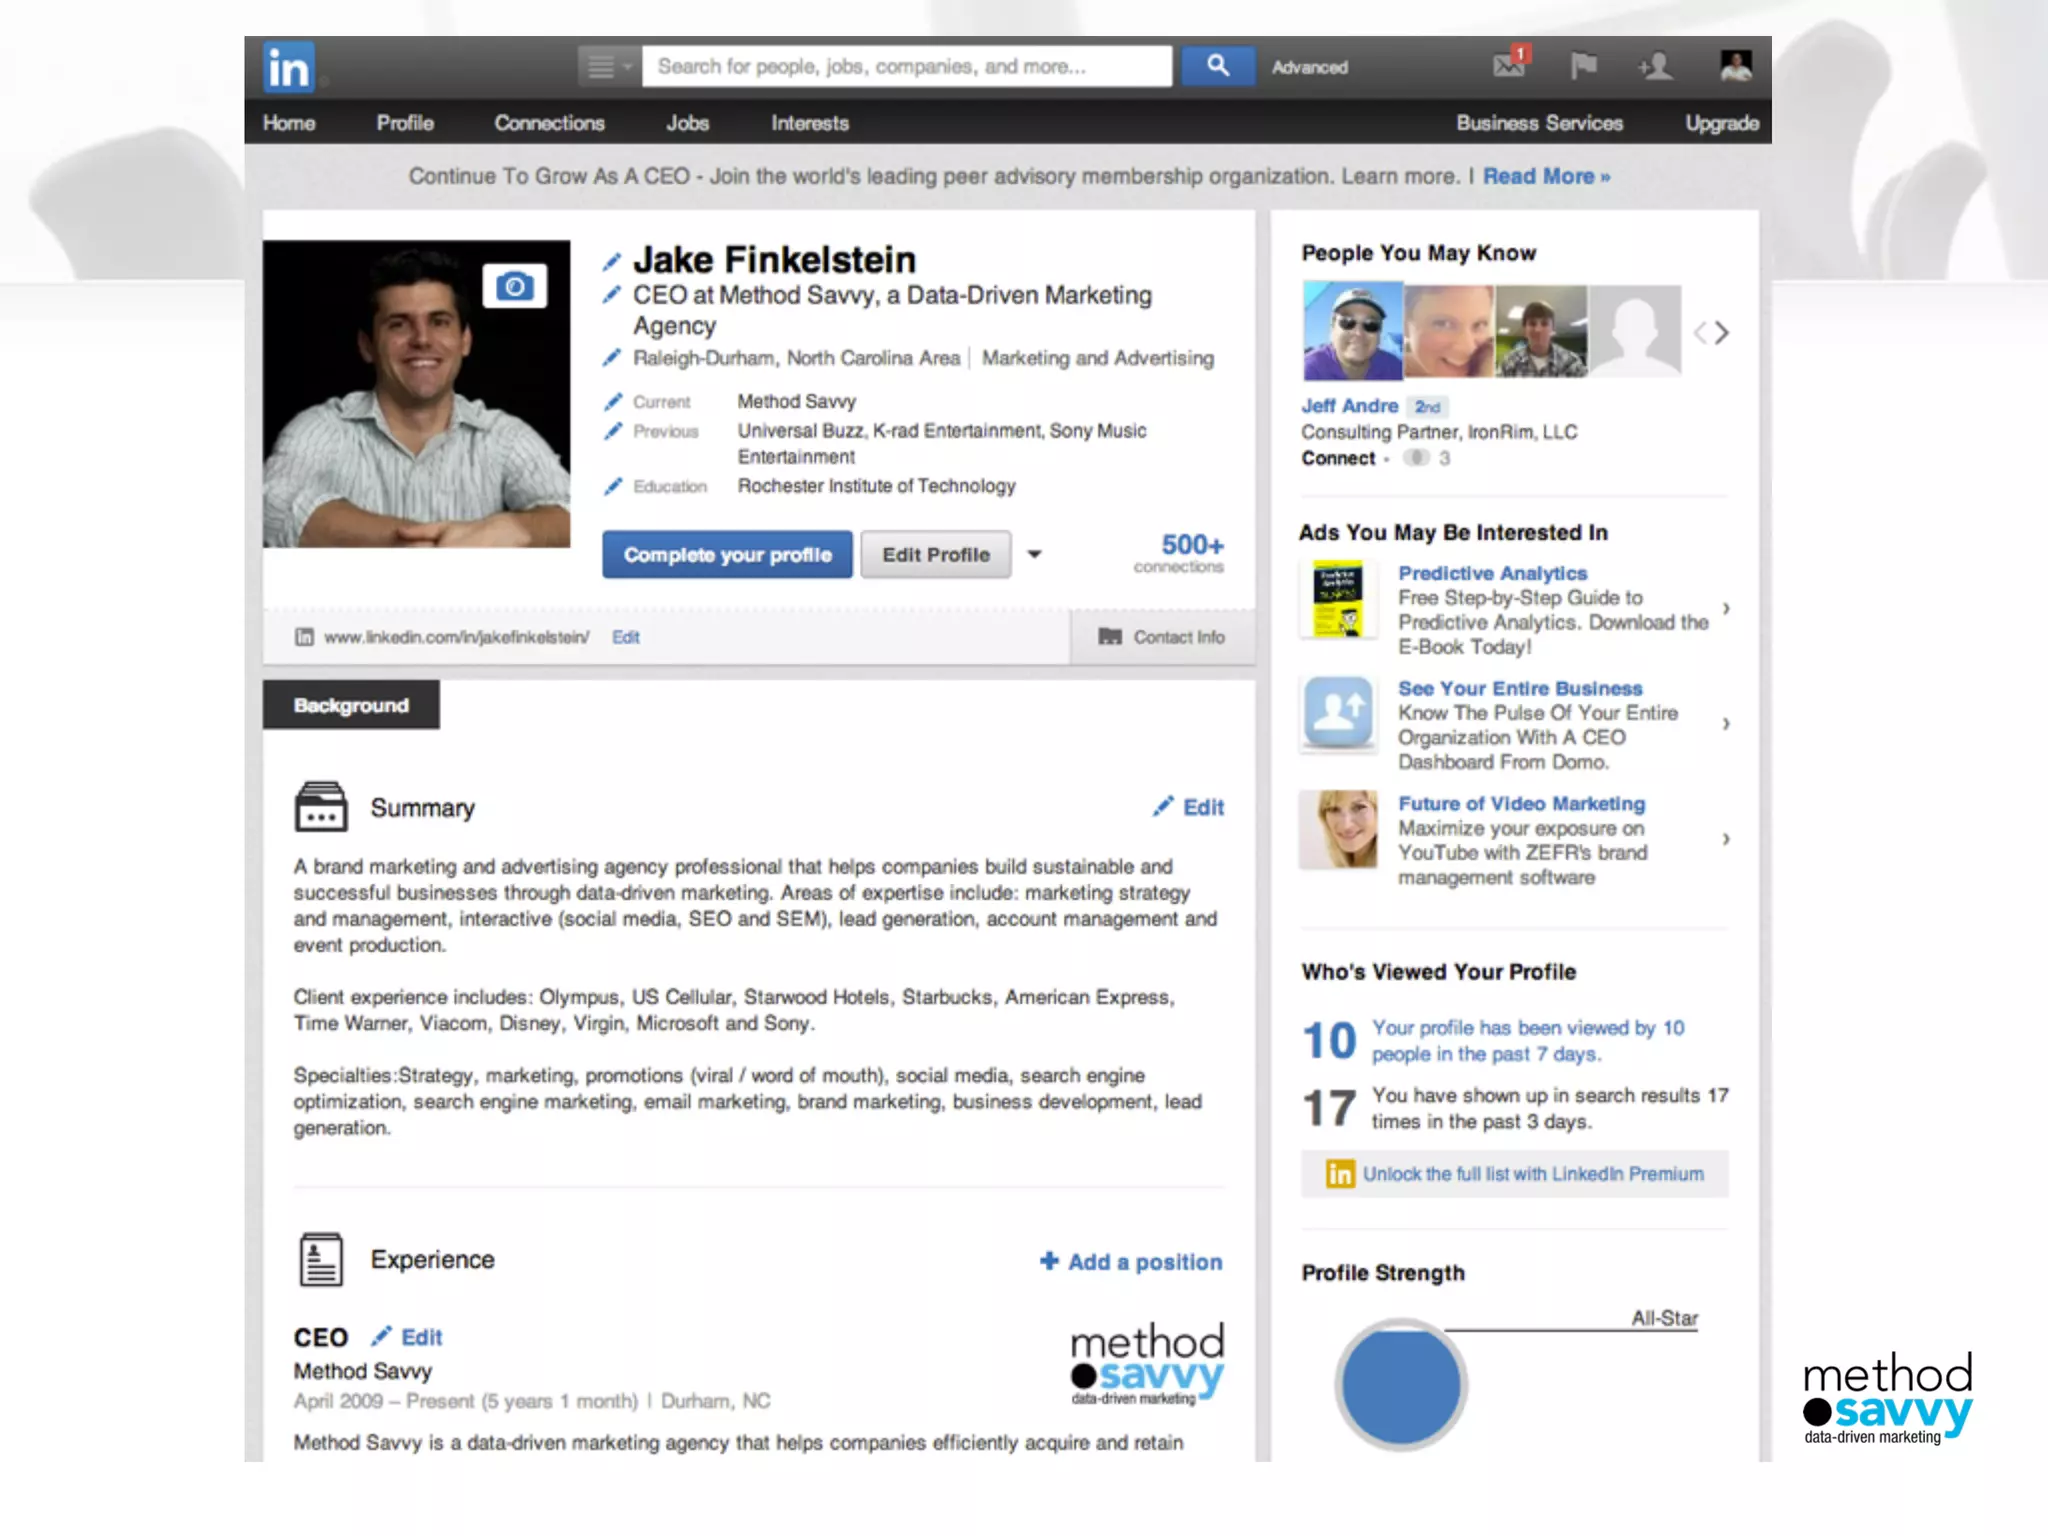Click the All-Star profile strength meter circle
The height and width of the screenshot is (1536, 2048).
[1401, 1385]
